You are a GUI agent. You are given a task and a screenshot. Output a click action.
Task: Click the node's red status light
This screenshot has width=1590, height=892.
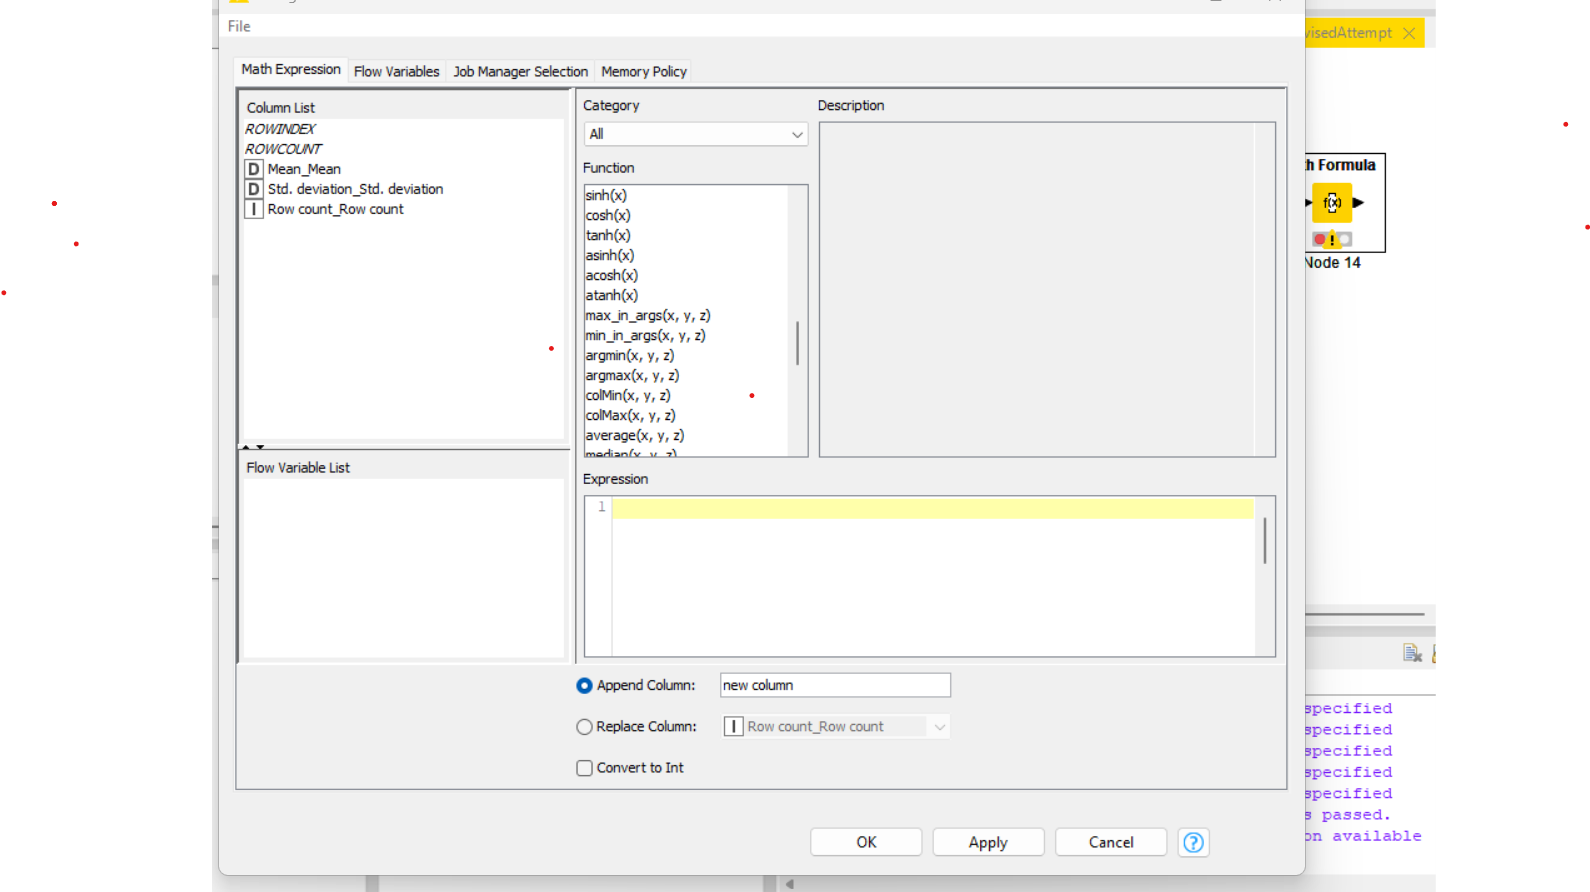(1320, 239)
